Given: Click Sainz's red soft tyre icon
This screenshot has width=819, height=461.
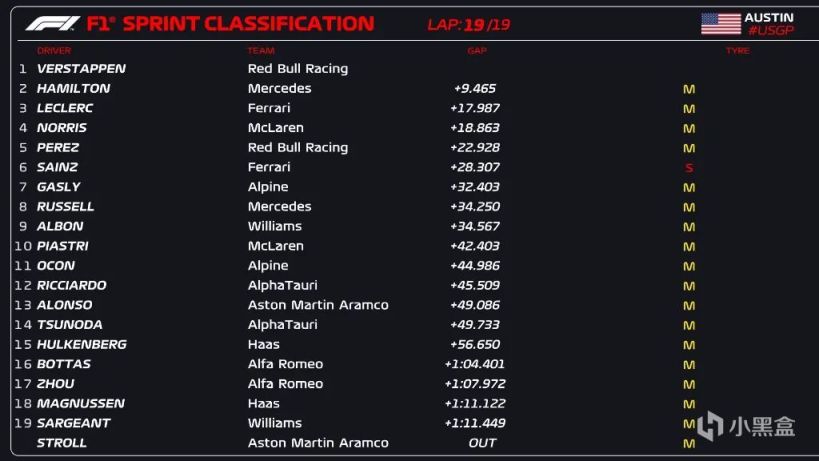Looking at the screenshot, I should [x=689, y=168].
